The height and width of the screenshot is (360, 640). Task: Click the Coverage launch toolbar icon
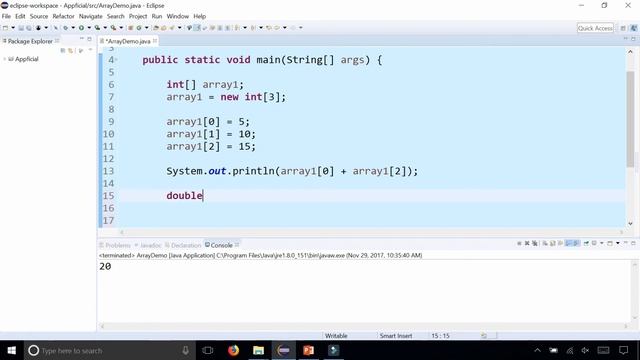97,28
